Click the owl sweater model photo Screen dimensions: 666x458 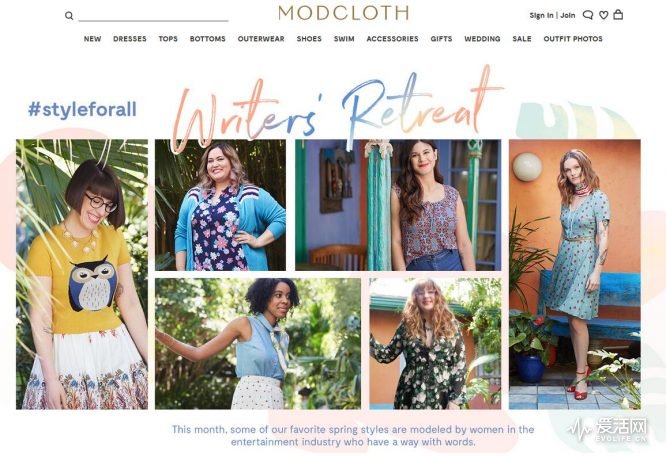(82, 274)
